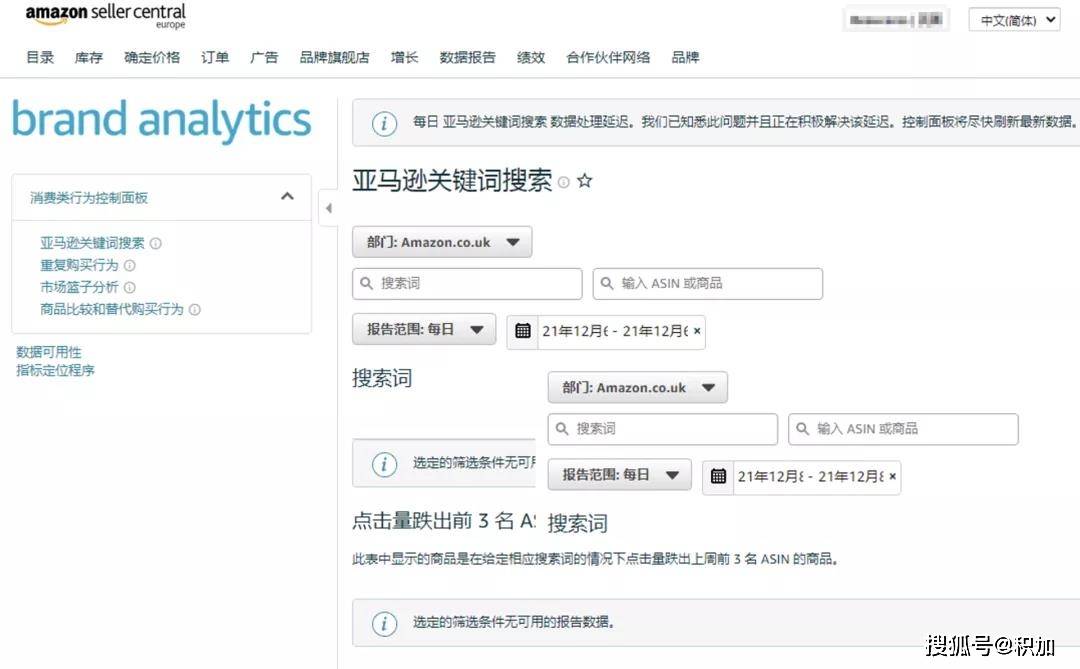Click info icon next to 重复购买行为
Viewport: 1080px width, 669px height.
[130, 266]
